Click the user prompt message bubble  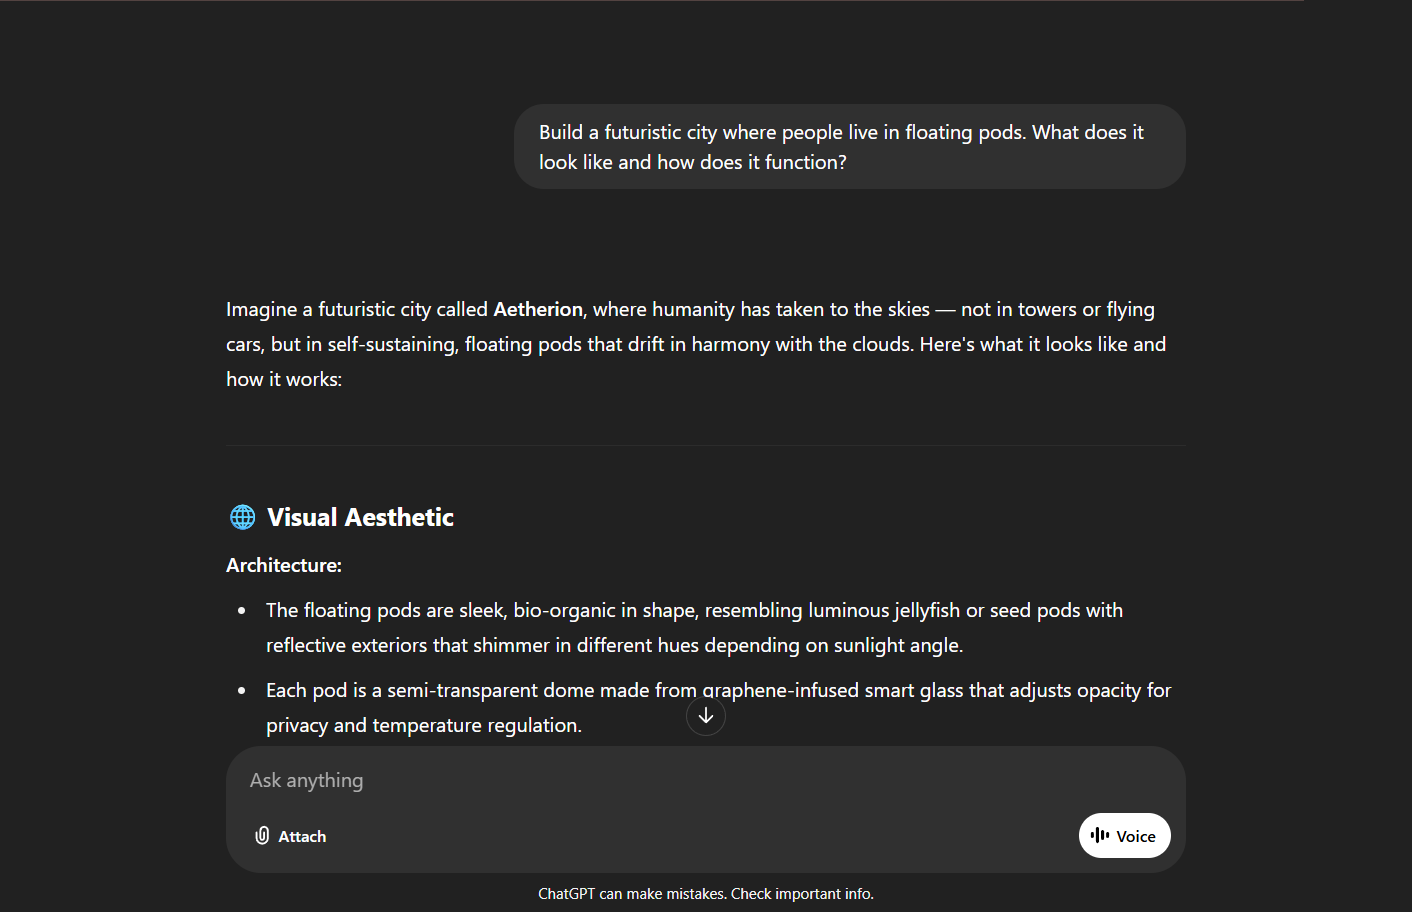(849, 147)
